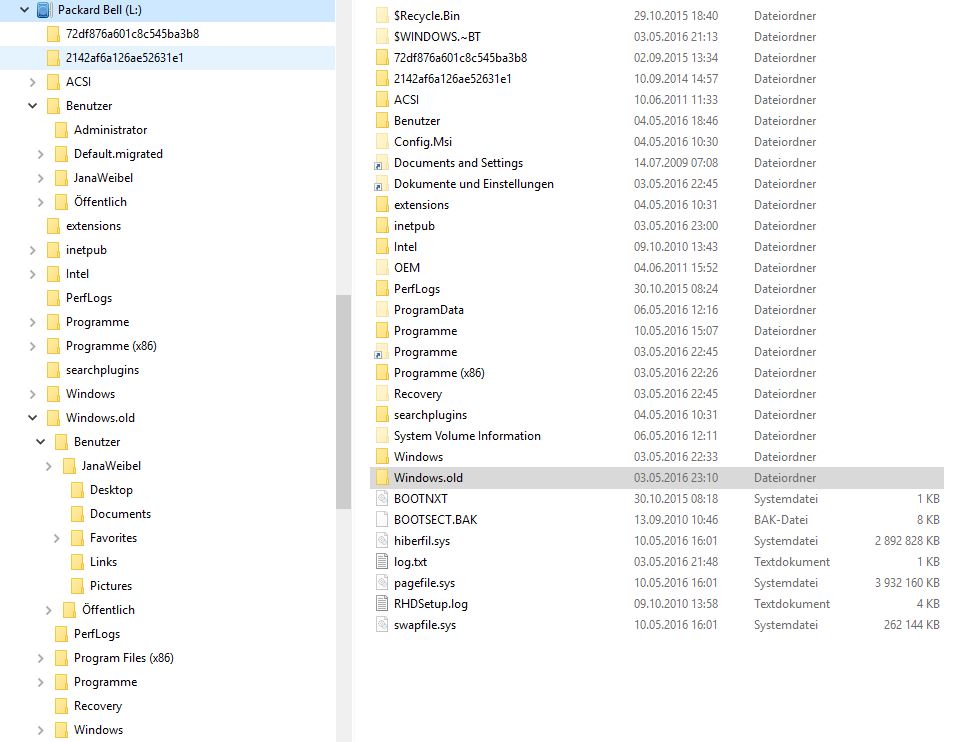Click the log.txt text document icon

[381, 561]
